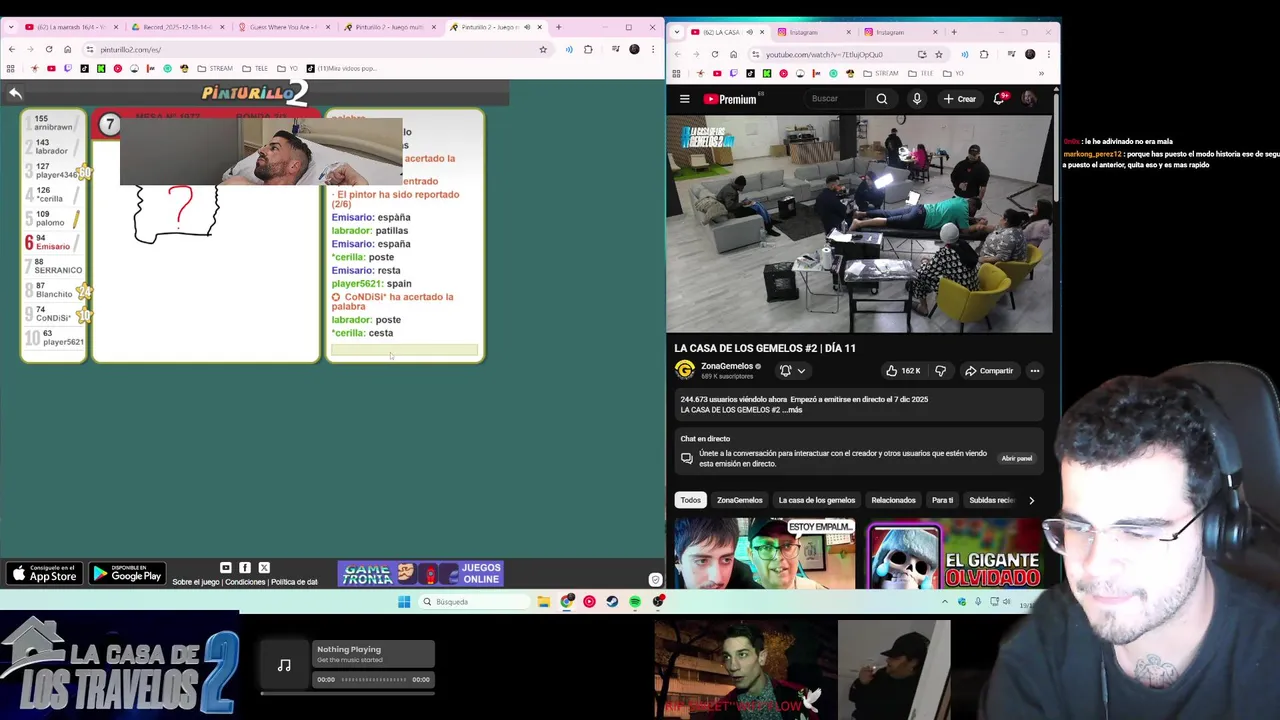The image size is (1280, 720).
Task: Open the 'Condiciones' footer link
Action: [245, 582]
